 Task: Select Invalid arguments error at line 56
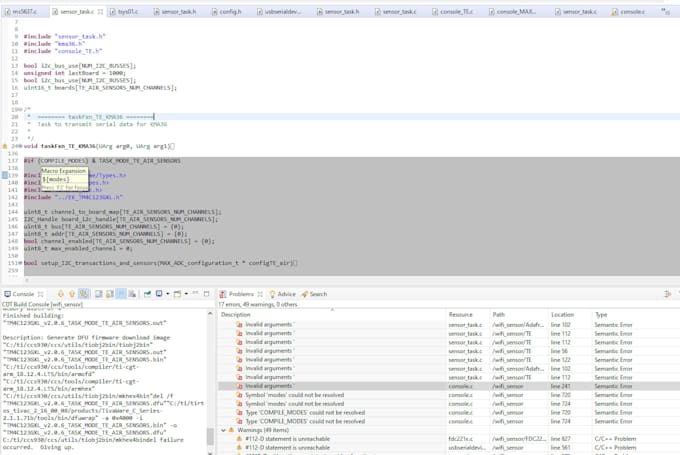[x=449, y=351]
